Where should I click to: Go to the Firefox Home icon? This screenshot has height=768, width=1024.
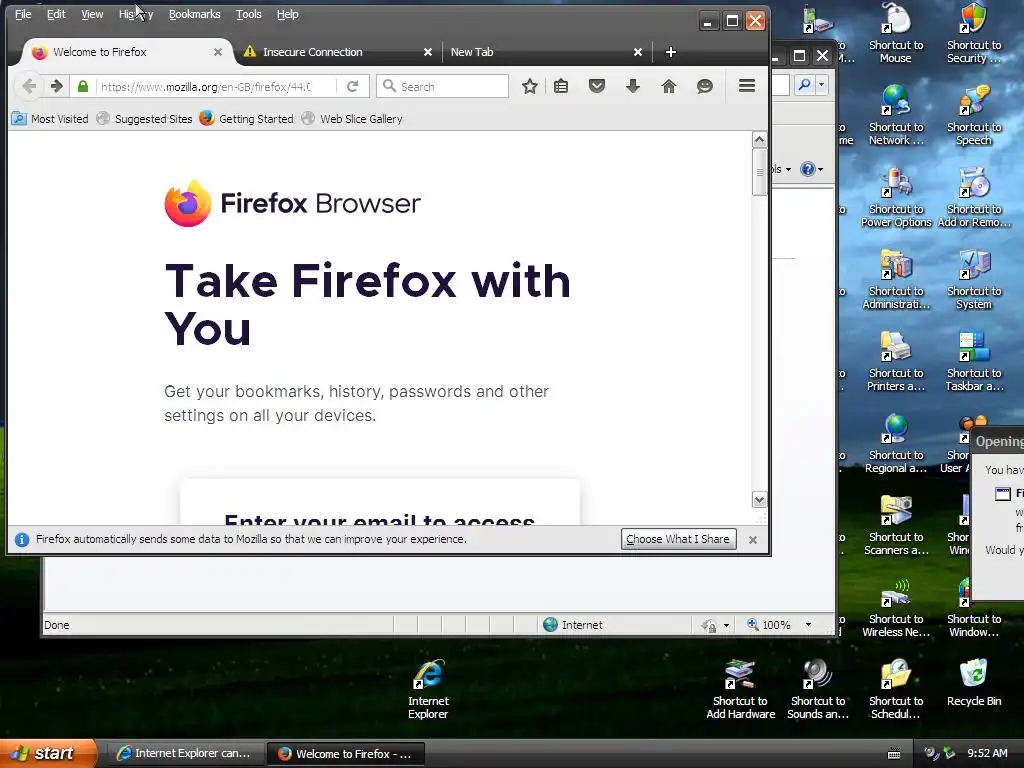click(669, 86)
